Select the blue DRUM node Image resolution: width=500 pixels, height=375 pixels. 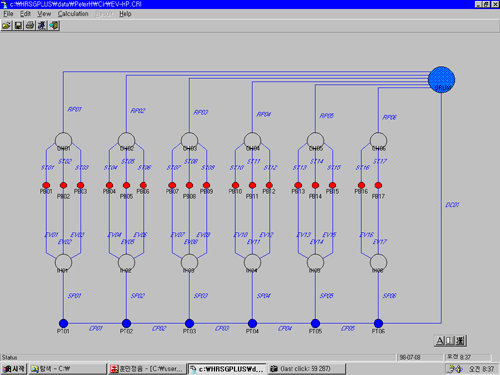click(441, 80)
